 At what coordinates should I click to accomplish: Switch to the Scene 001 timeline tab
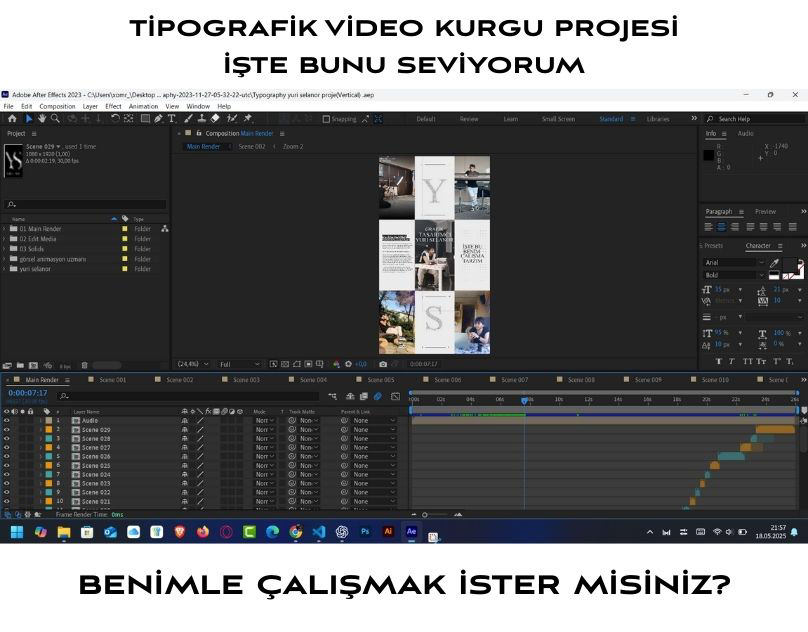[x=112, y=380]
